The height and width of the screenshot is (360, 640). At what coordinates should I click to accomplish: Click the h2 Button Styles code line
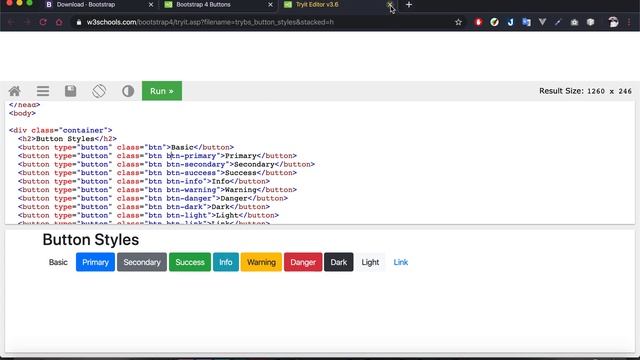click(x=67, y=139)
